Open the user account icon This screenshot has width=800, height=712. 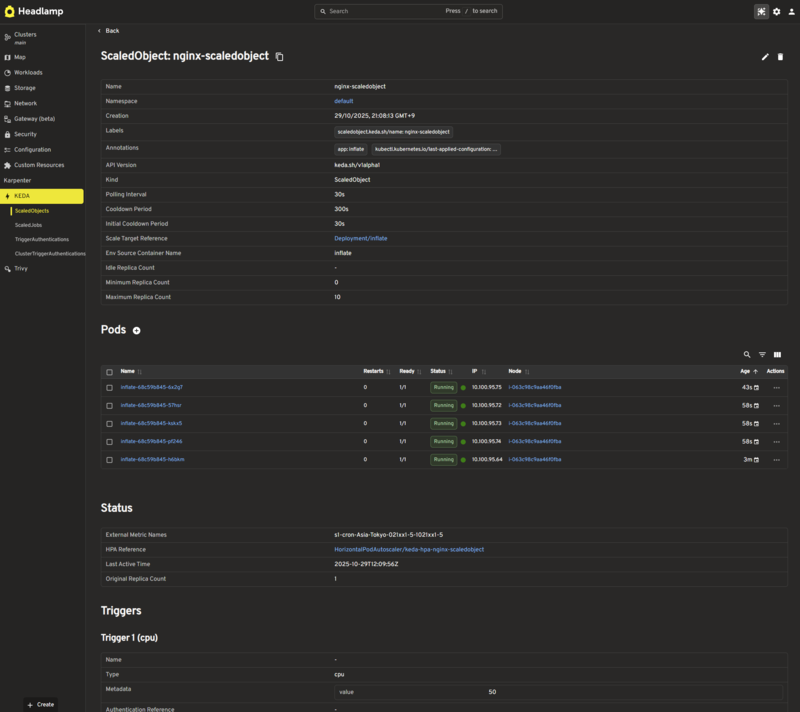click(791, 11)
